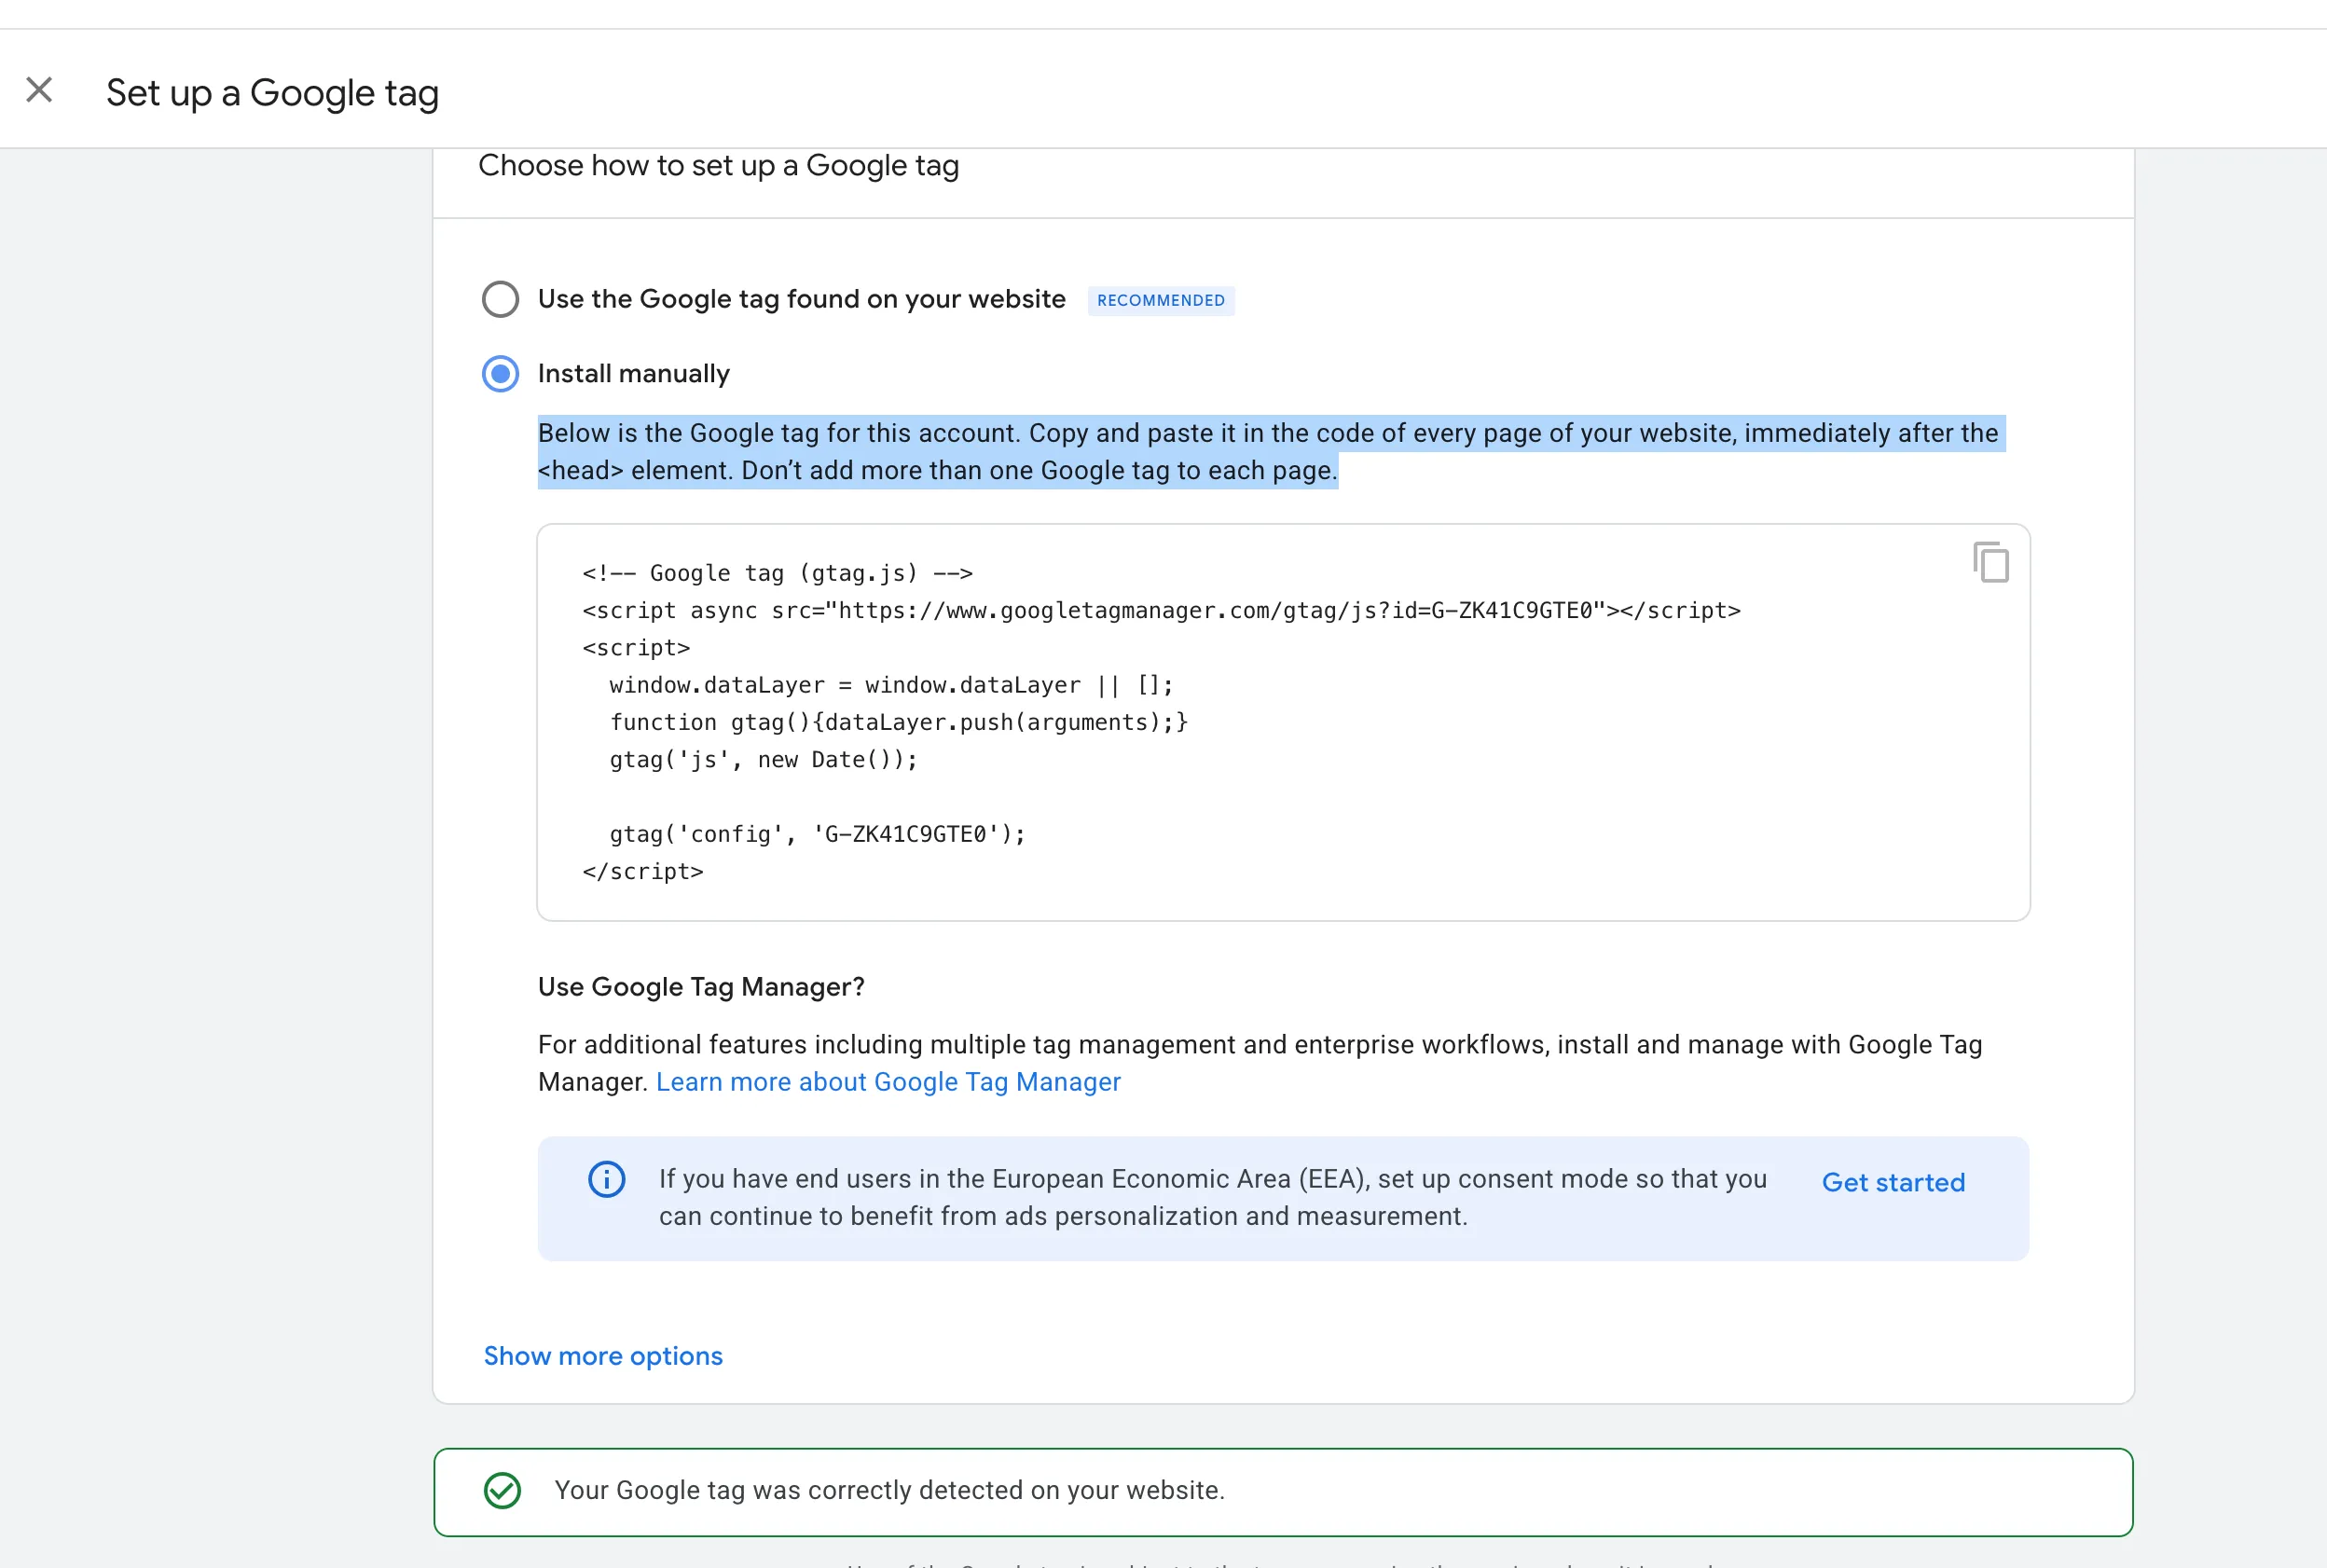Click the 'Install manually' label text
This screenshot has width=2327, height=1568.
633,374
